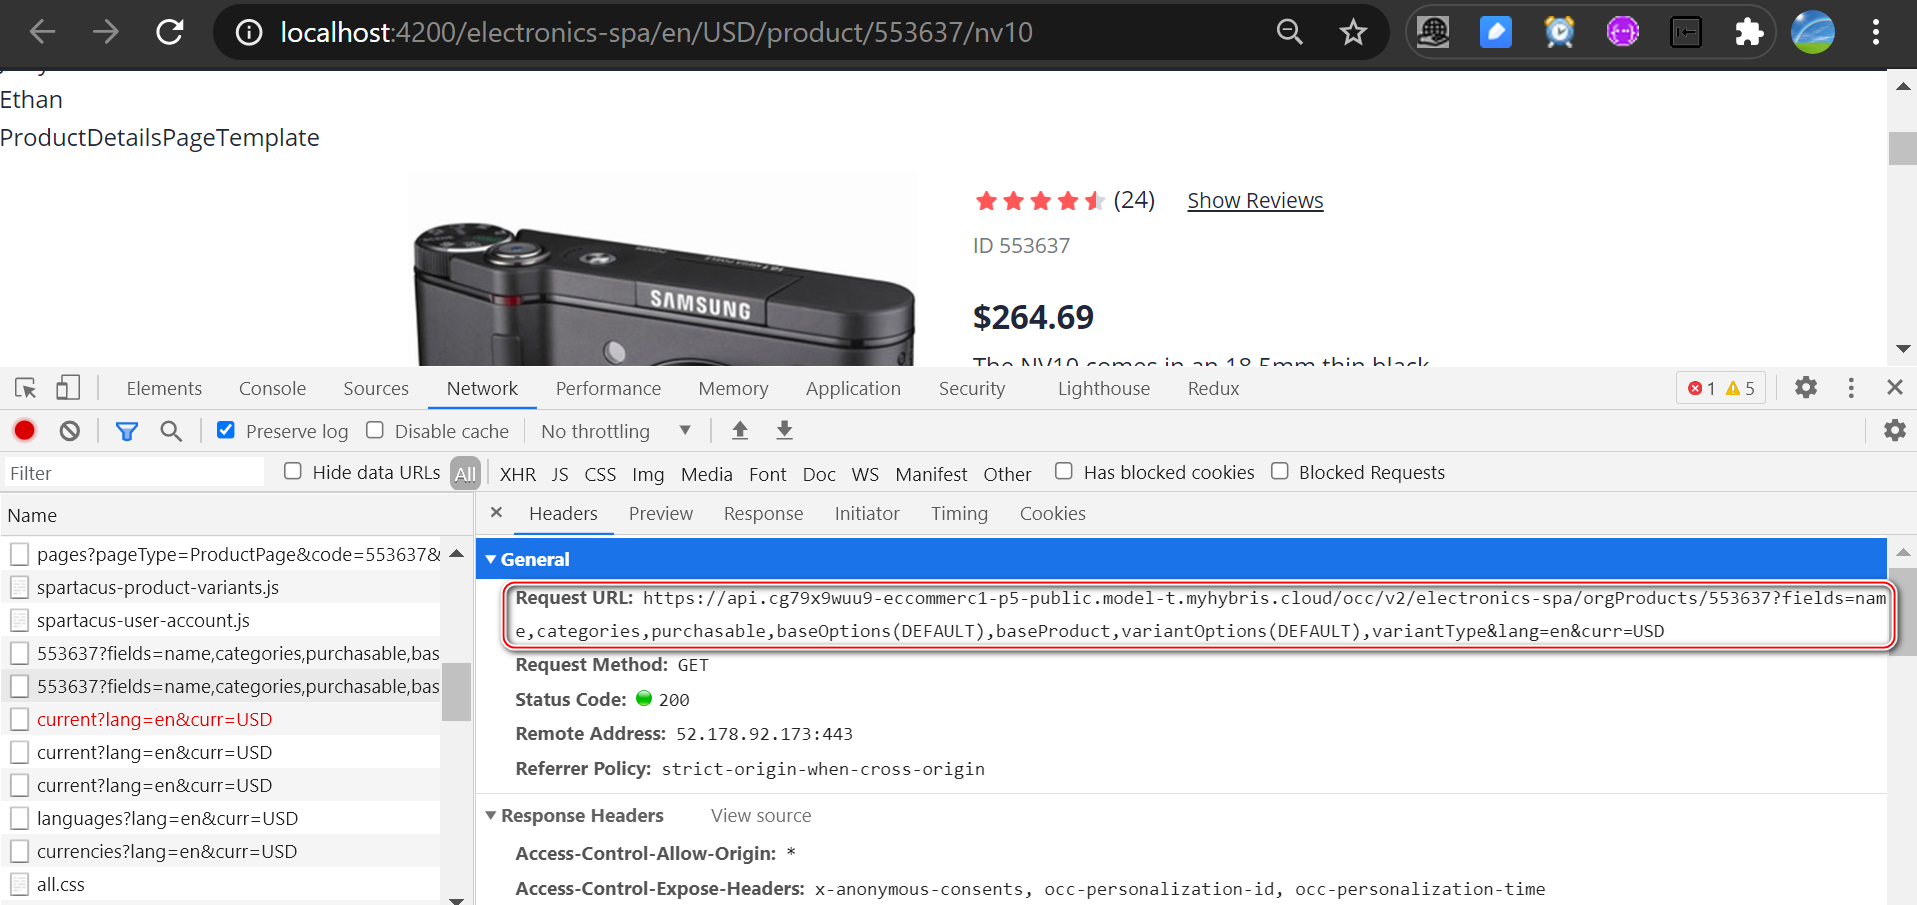
Task: Show the Response tab of the request
Action: coord(763,513)
